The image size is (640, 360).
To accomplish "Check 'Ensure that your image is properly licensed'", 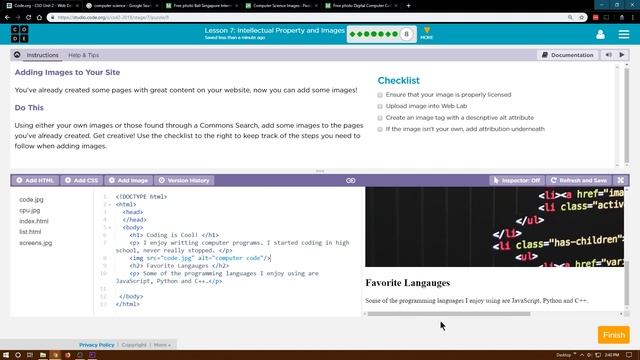I will (380, 95).
